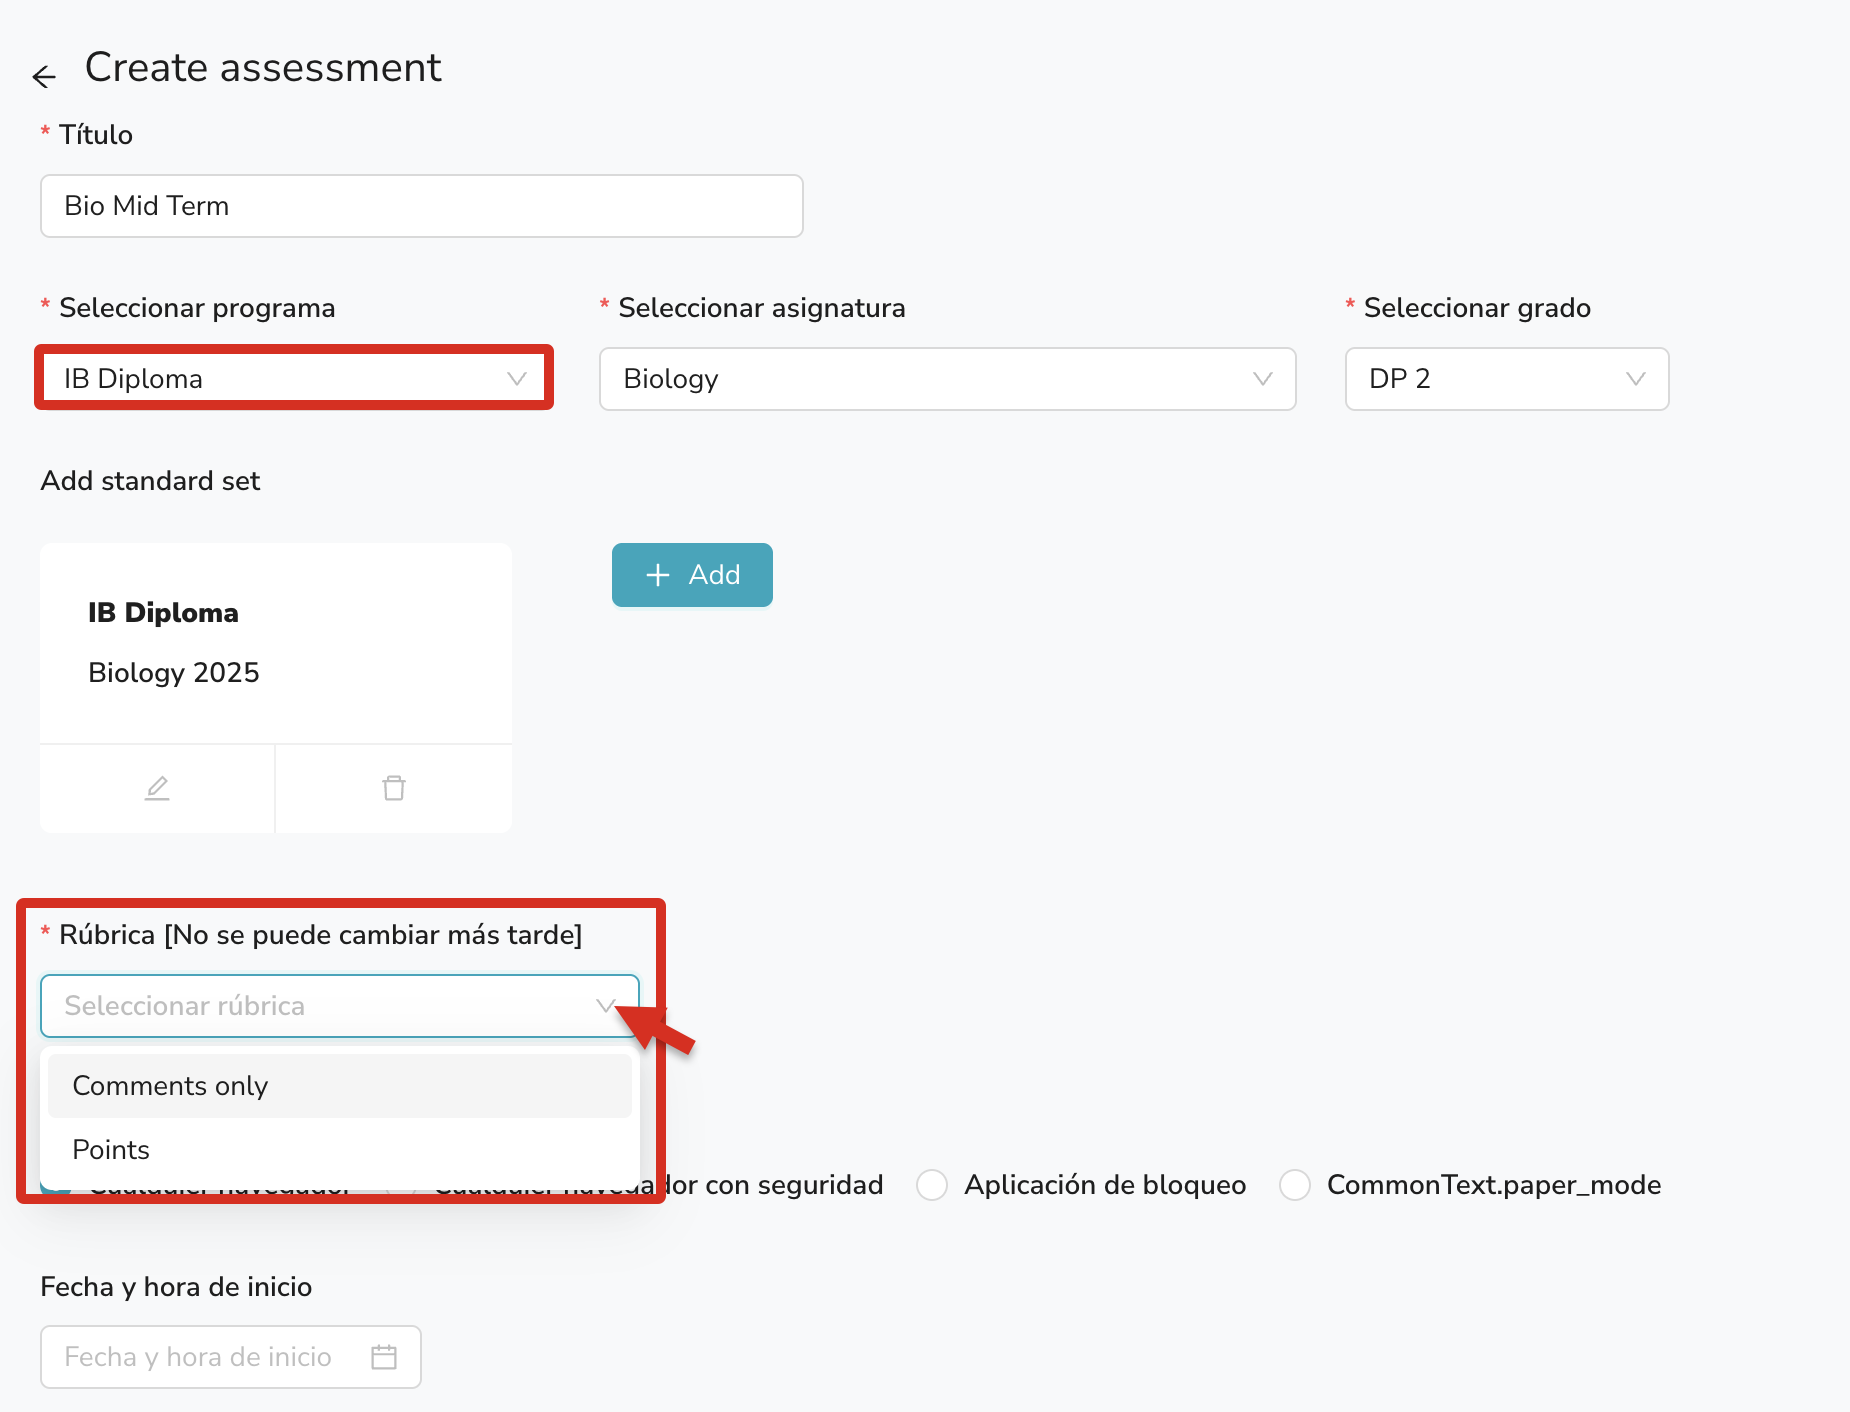Click the Título field containing Bio Mid Term

pos(421,206)
